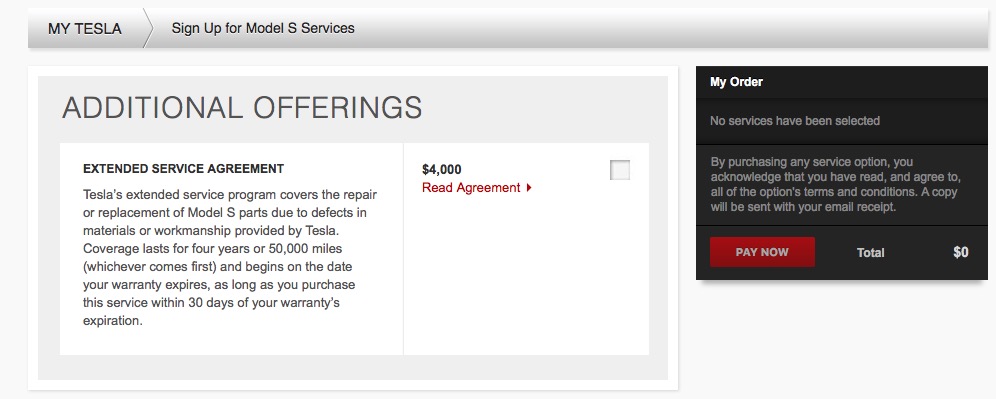Select Sign Up for Model S Services breadcrumb
The height and width of the screenshot is (399, 996).
coord(263,29)
